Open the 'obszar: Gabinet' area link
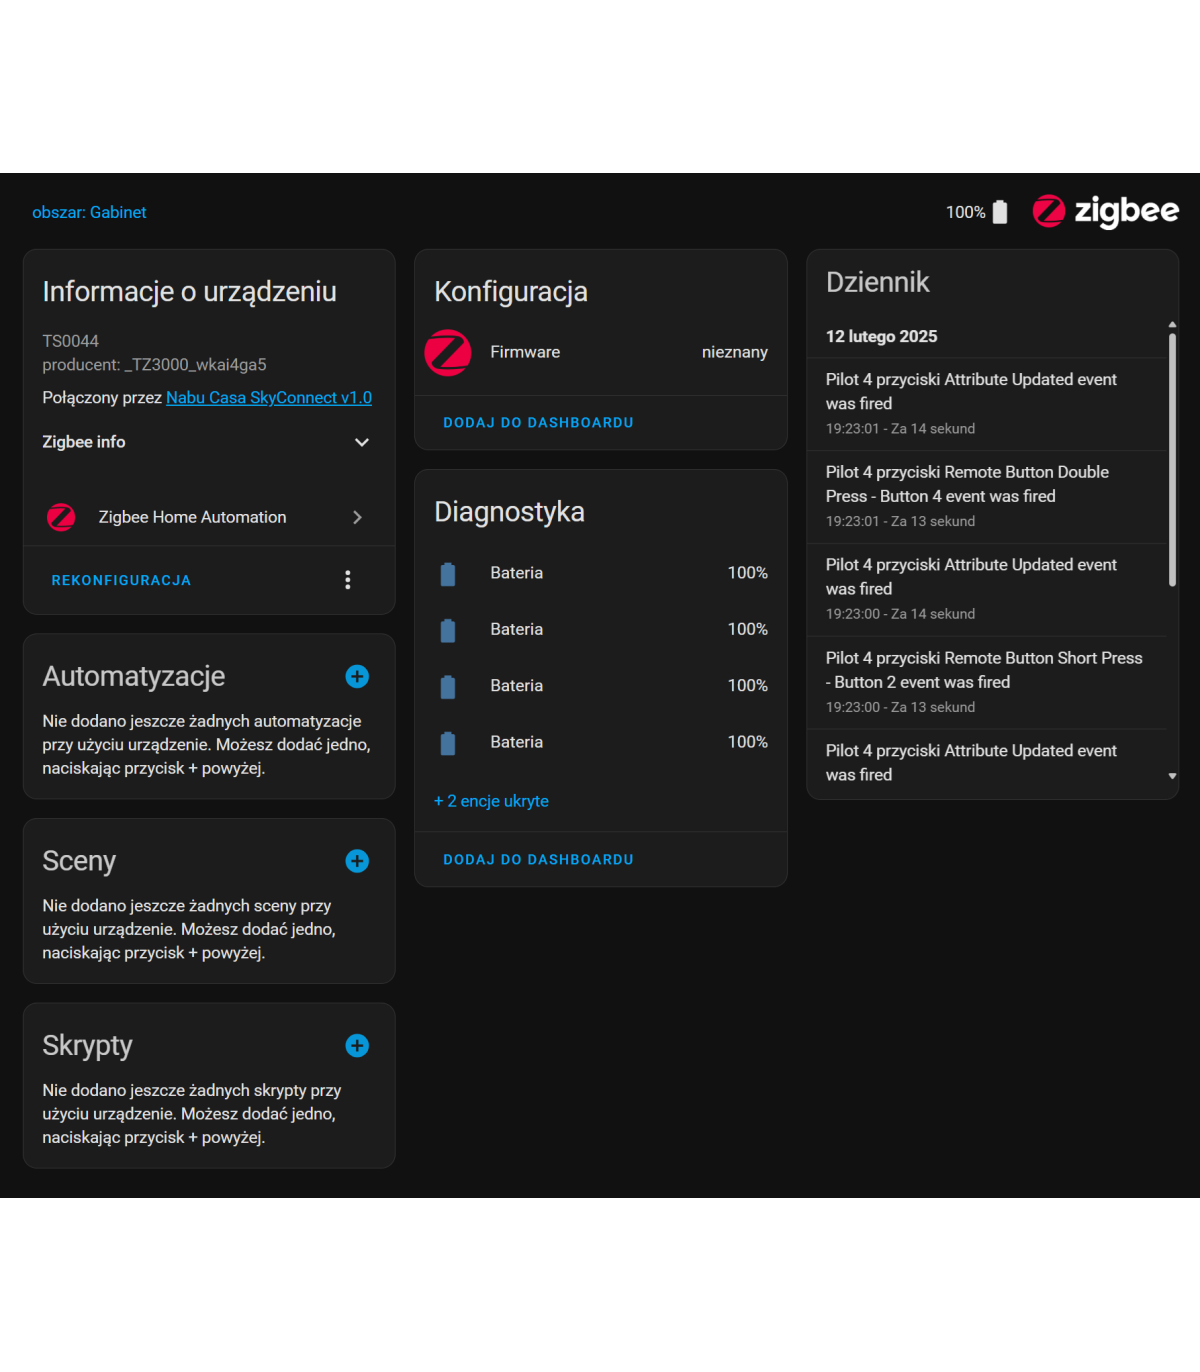The width and height of the screenshot is (1200, 1372). coord(89,212)
